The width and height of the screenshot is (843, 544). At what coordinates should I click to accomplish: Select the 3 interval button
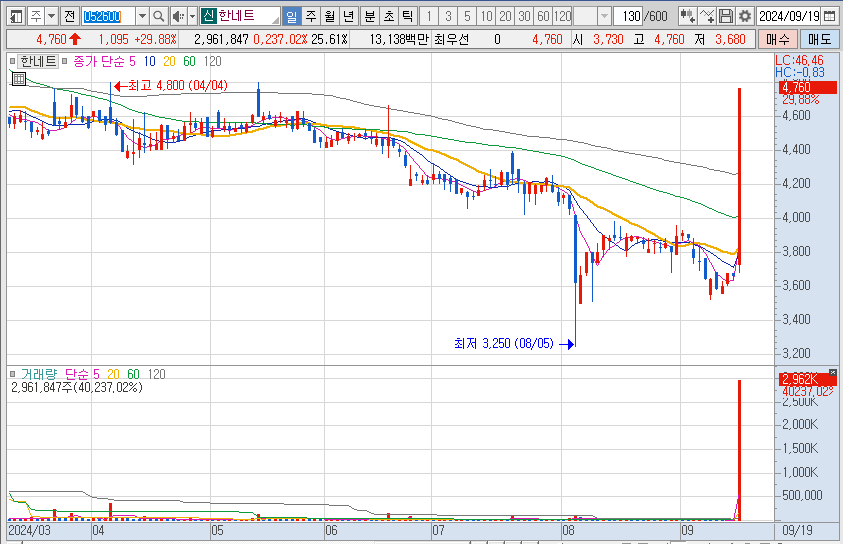click(x=448, y=16)
